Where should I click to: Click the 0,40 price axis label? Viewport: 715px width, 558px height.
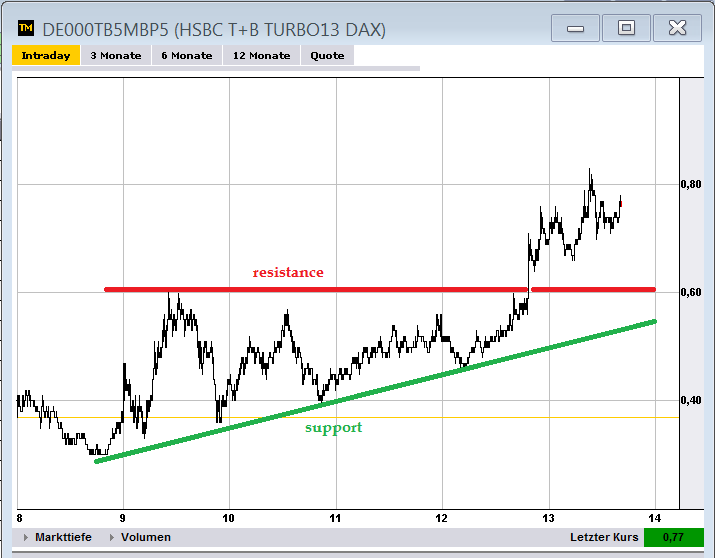click(x=691, y=400)
